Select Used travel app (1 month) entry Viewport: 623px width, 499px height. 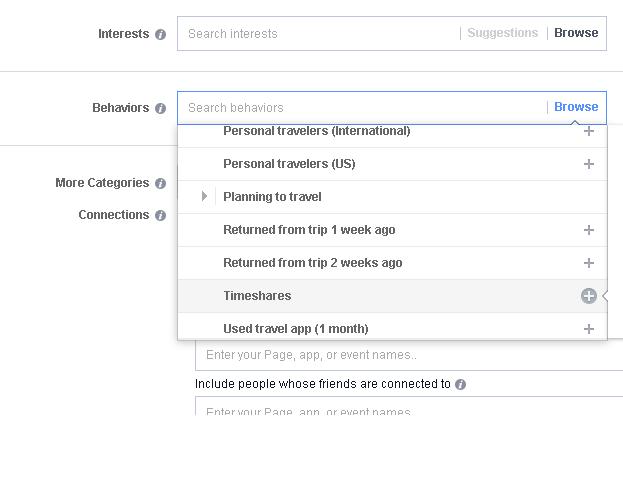295,329
